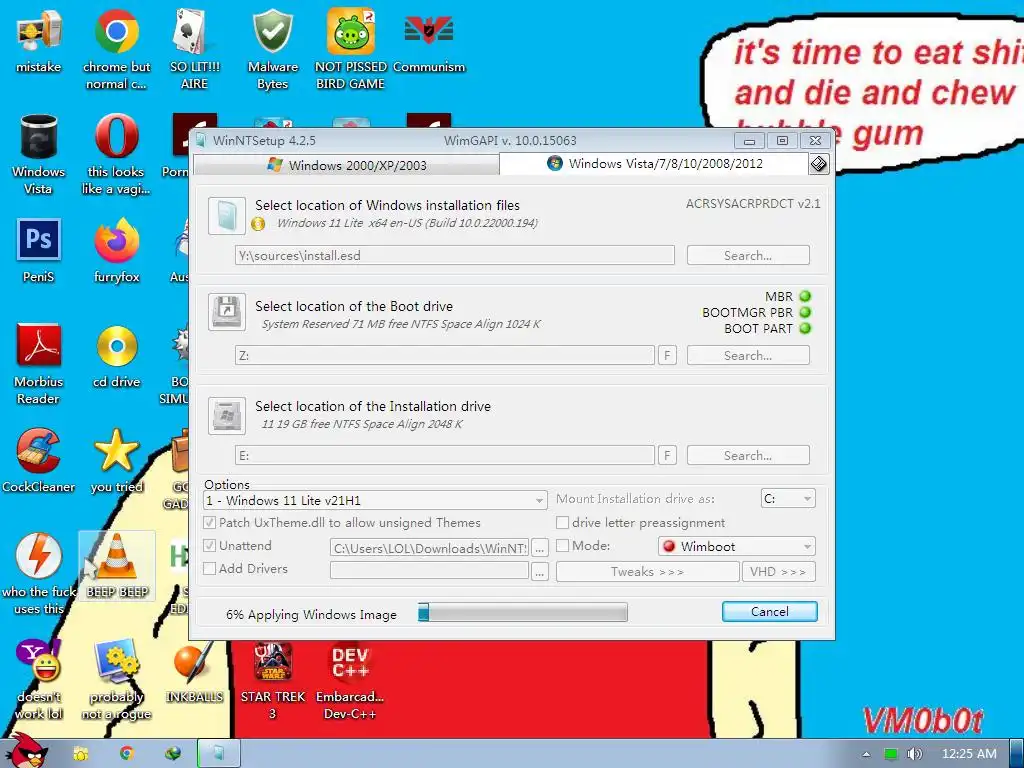Click the green BOOTMGR PBR status indicator
This screenshot has width=1024, height=768.
pos(805,312)
